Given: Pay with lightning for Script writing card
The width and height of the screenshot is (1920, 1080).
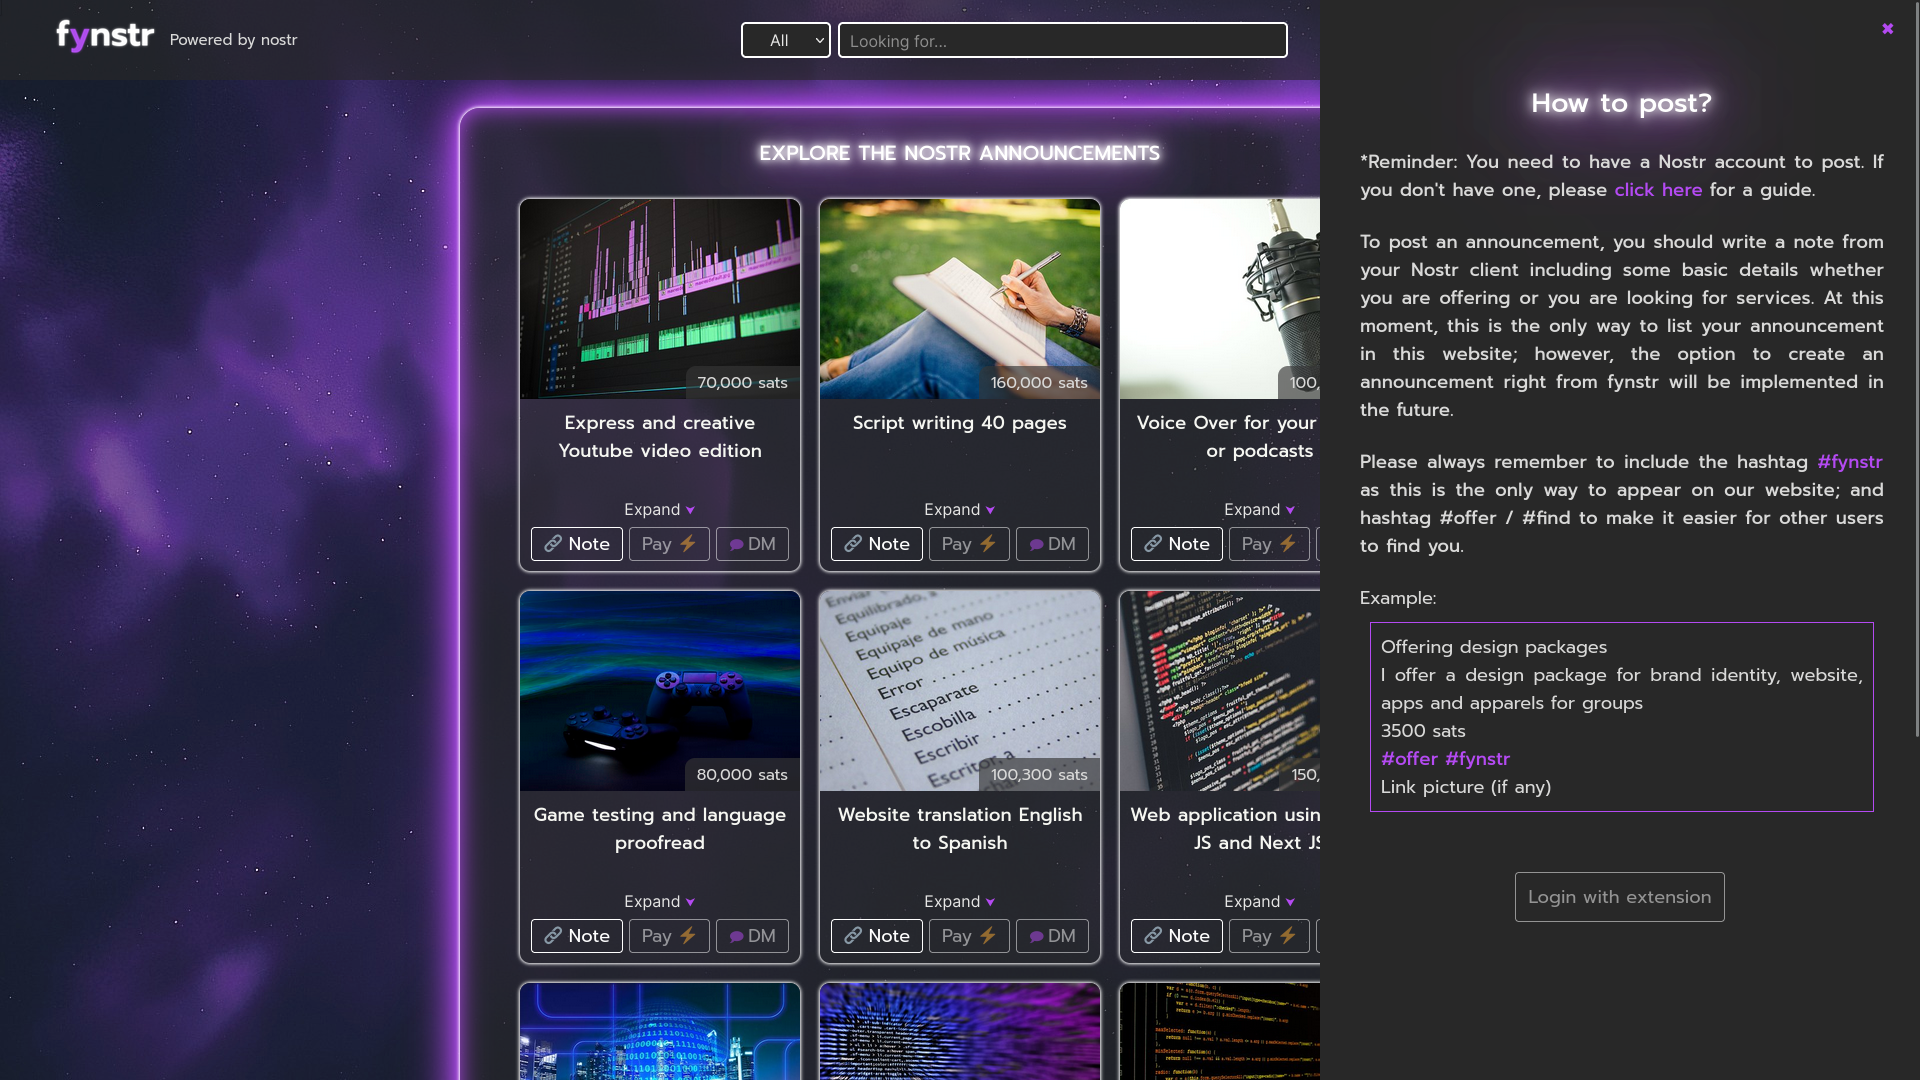Looking at the screenshot, I should pyautogui.click(x=968, y=544).
